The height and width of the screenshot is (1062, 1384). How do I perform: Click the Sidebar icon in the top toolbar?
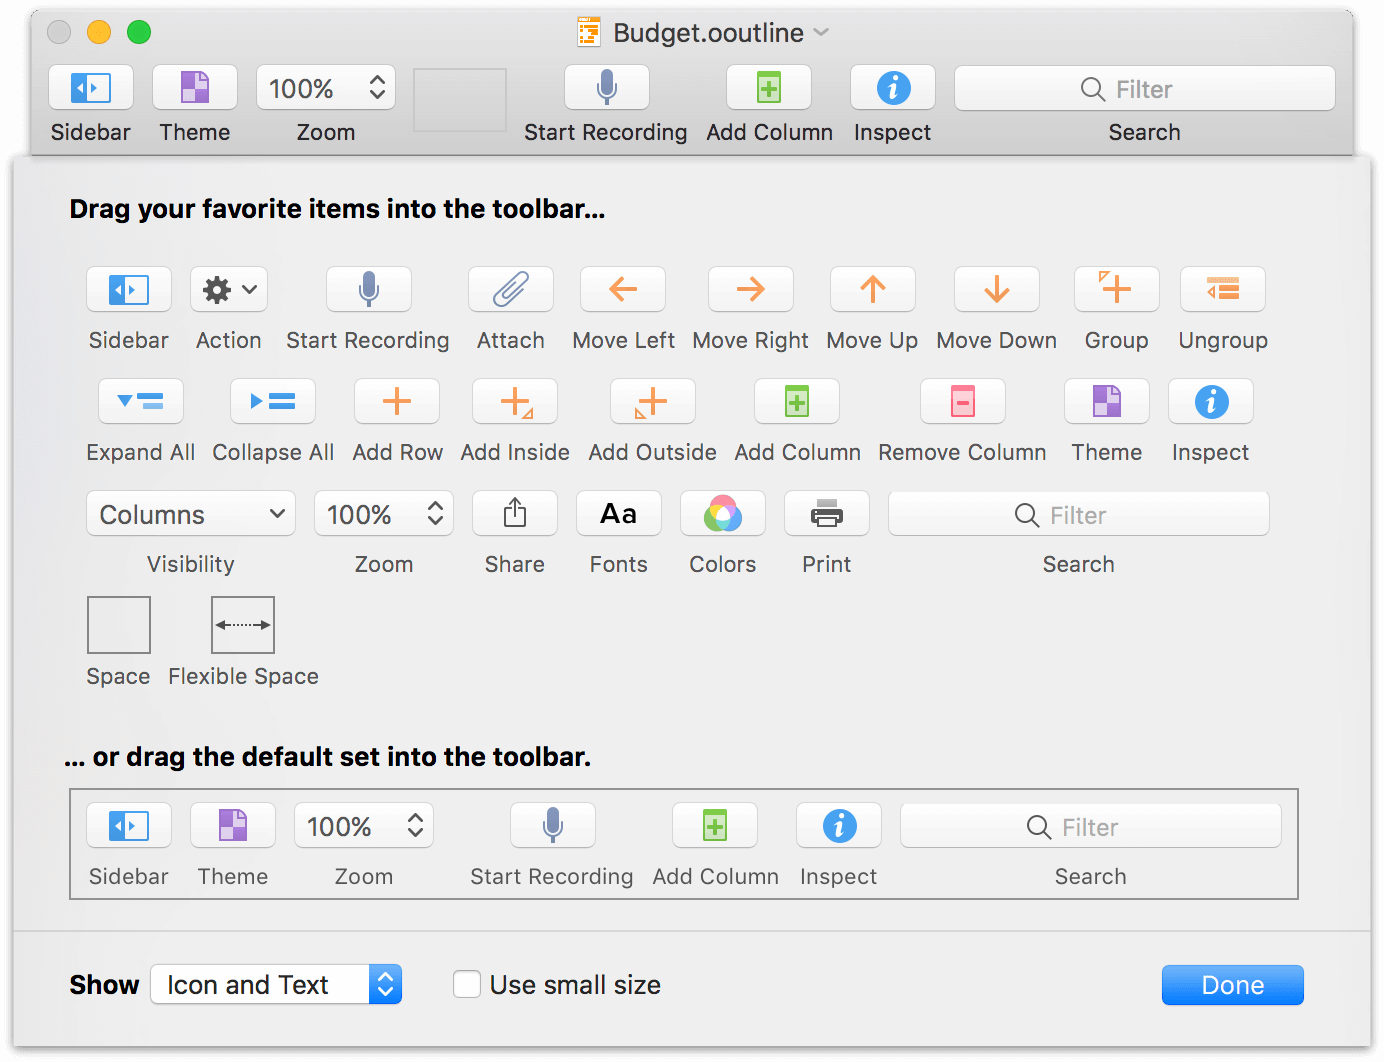[x=91, y=88]
